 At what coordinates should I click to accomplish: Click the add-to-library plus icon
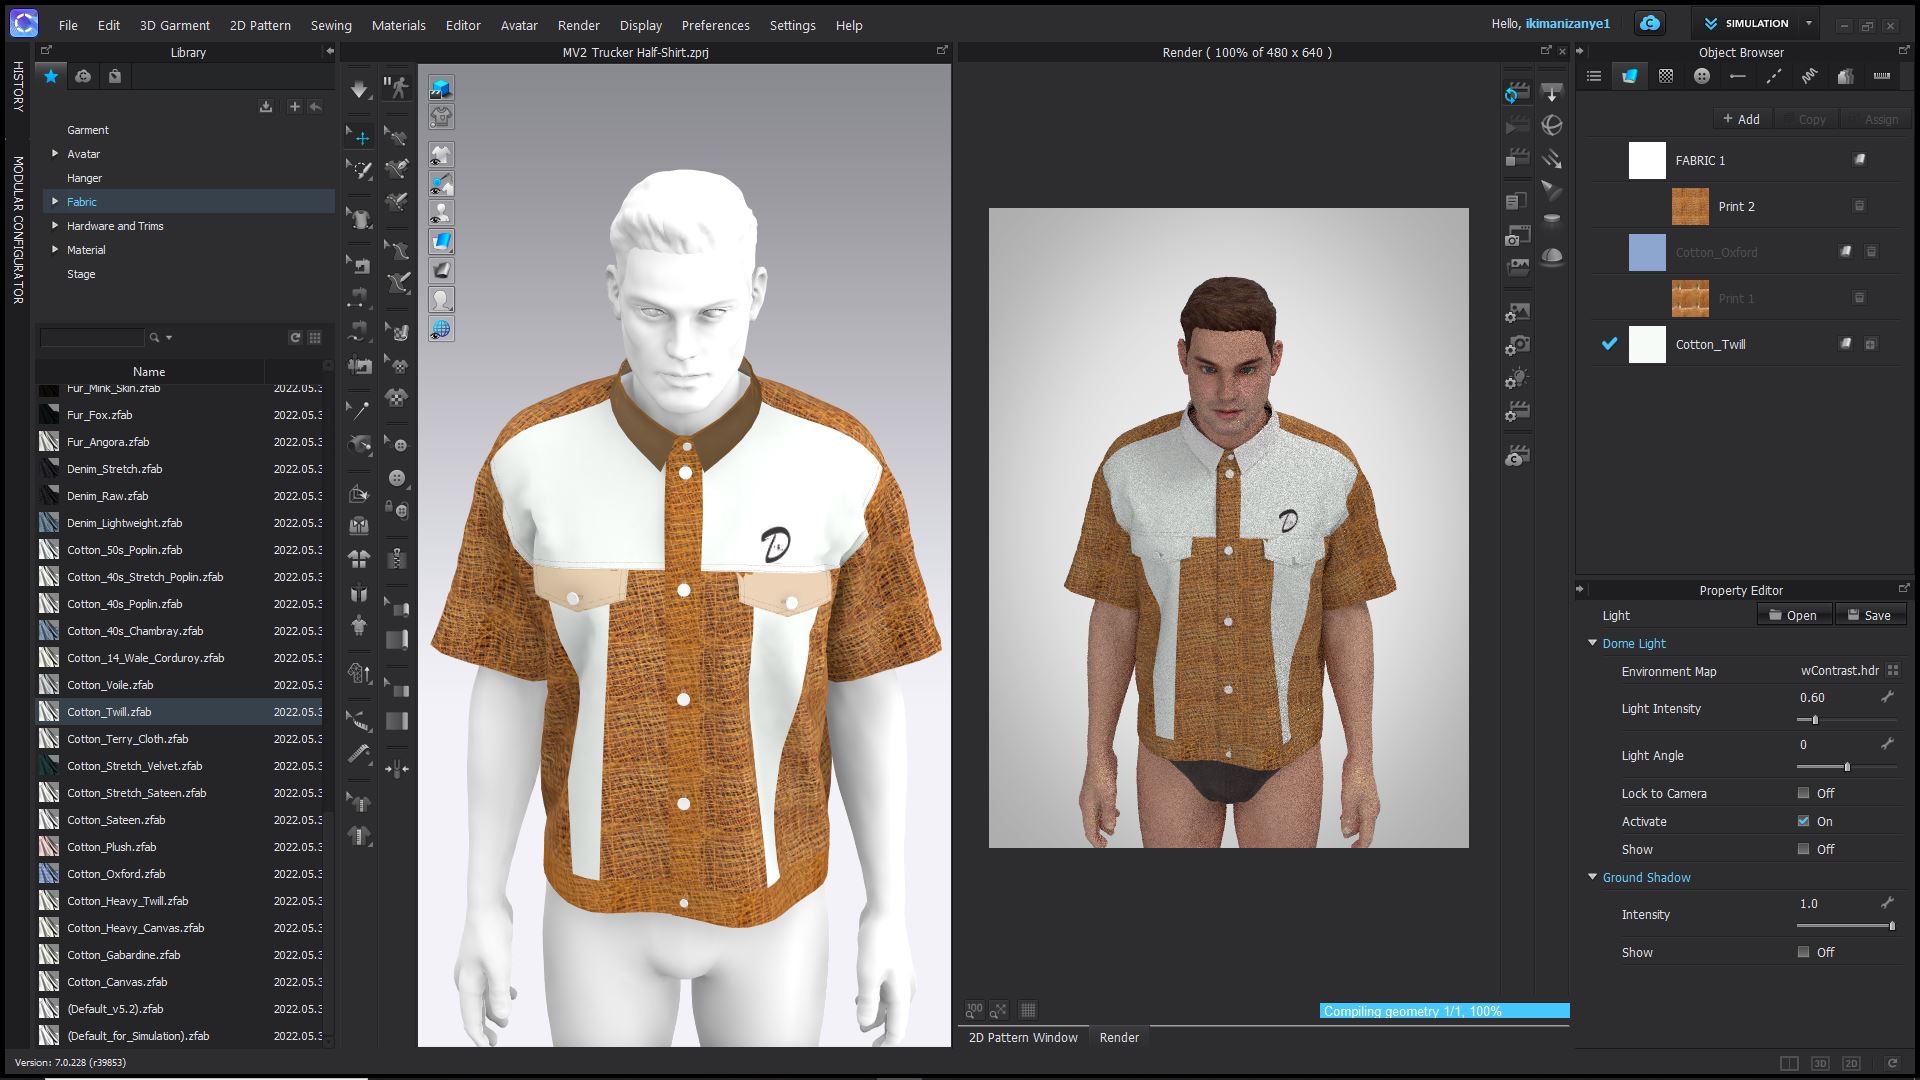[x=294, y=106]
